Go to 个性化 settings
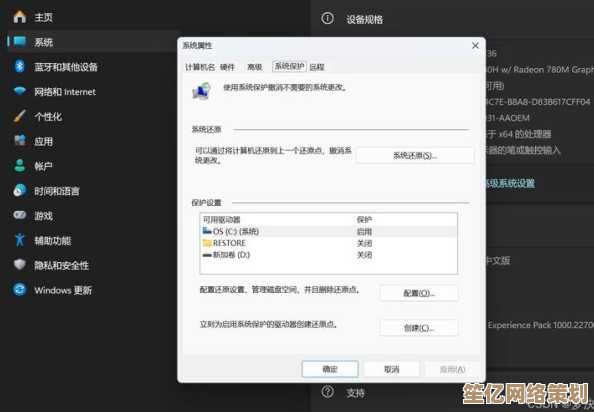 point(48,117)
